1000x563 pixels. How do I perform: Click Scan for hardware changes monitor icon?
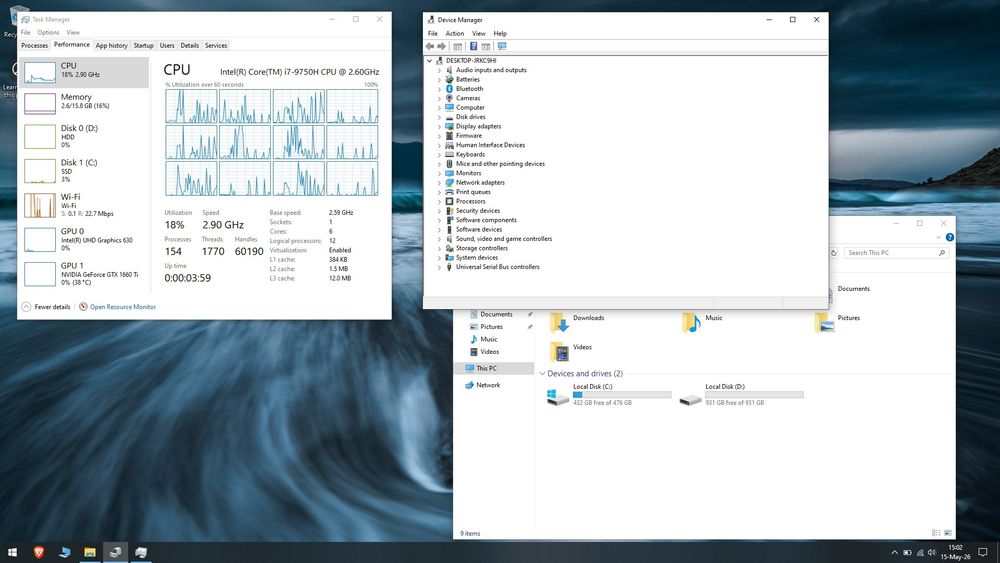(502, 46)
